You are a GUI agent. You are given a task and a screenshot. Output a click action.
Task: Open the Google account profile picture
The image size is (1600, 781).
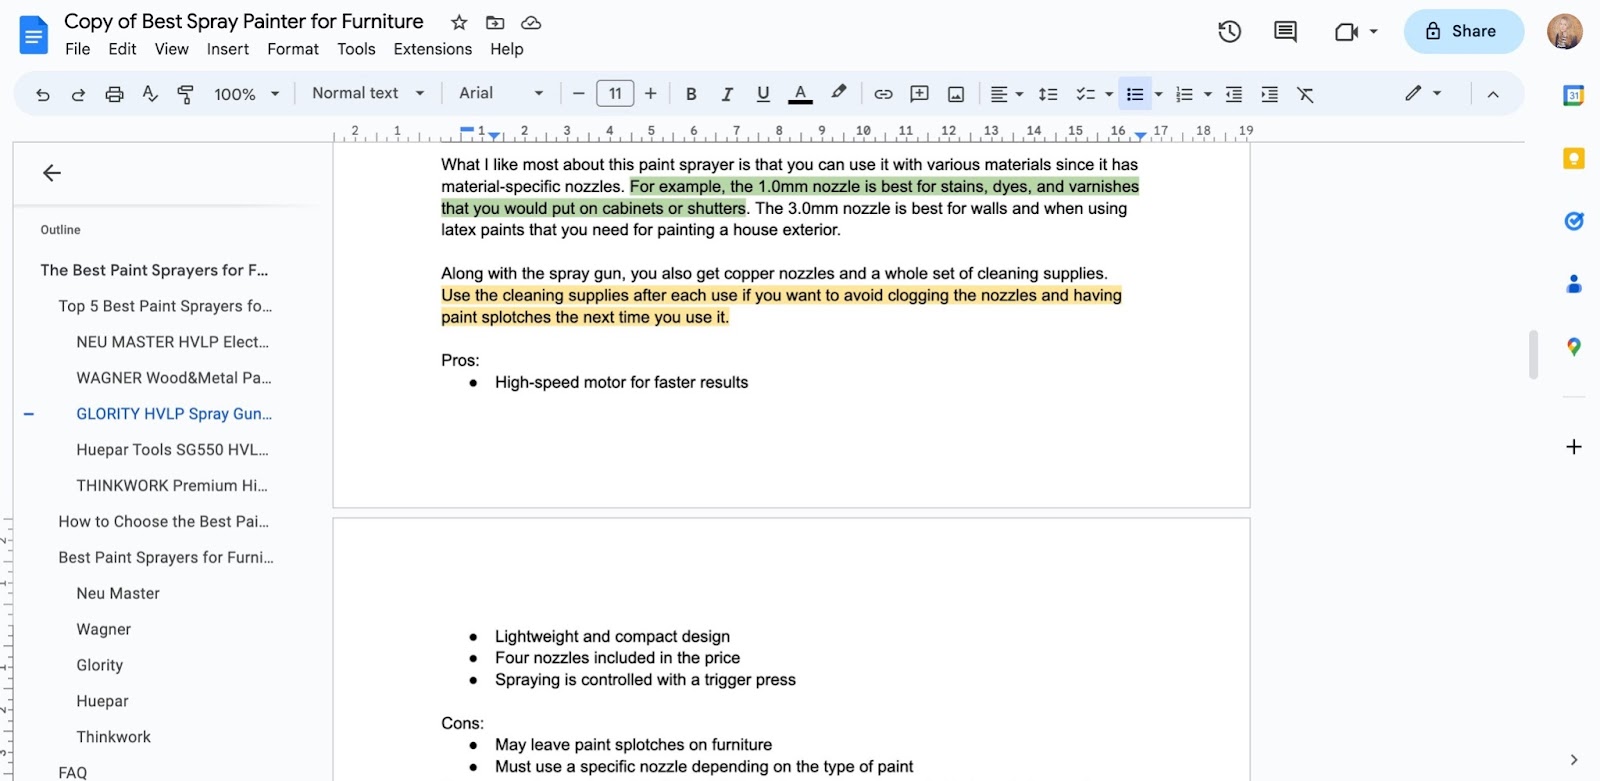click(x=1565, y=32)
